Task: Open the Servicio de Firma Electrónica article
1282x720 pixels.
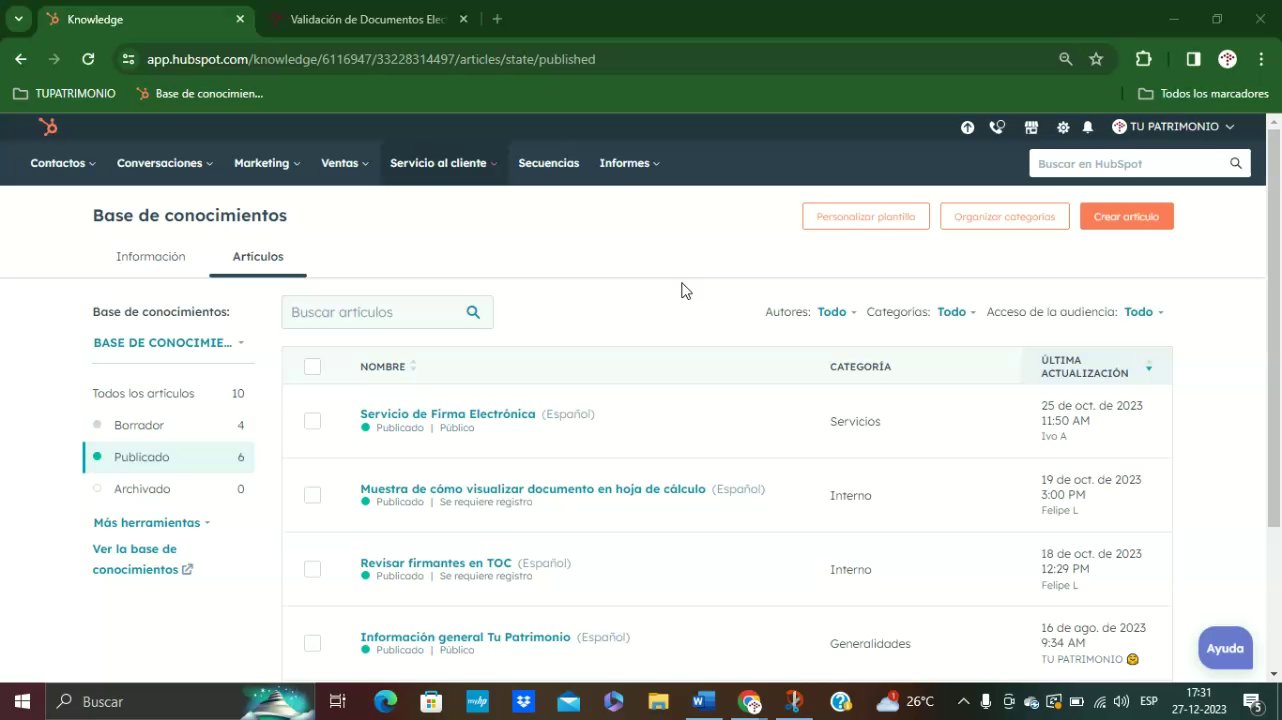Action: click(448, 414)
